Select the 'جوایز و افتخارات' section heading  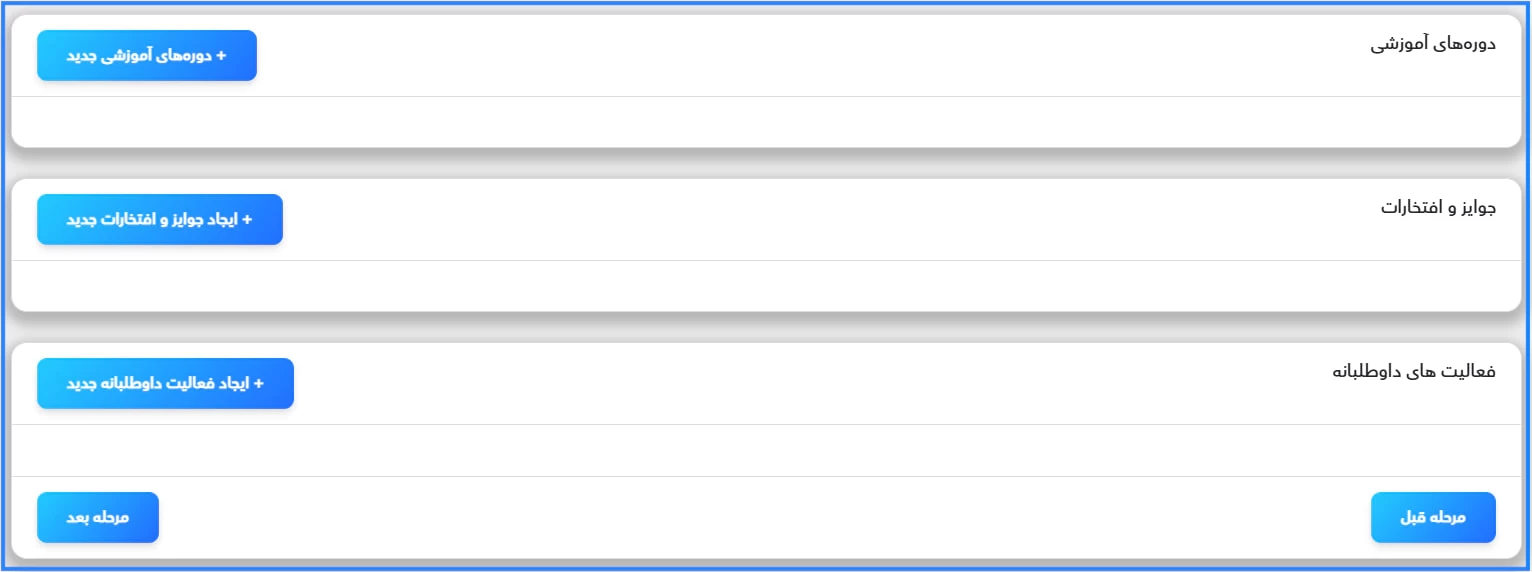1438,208
